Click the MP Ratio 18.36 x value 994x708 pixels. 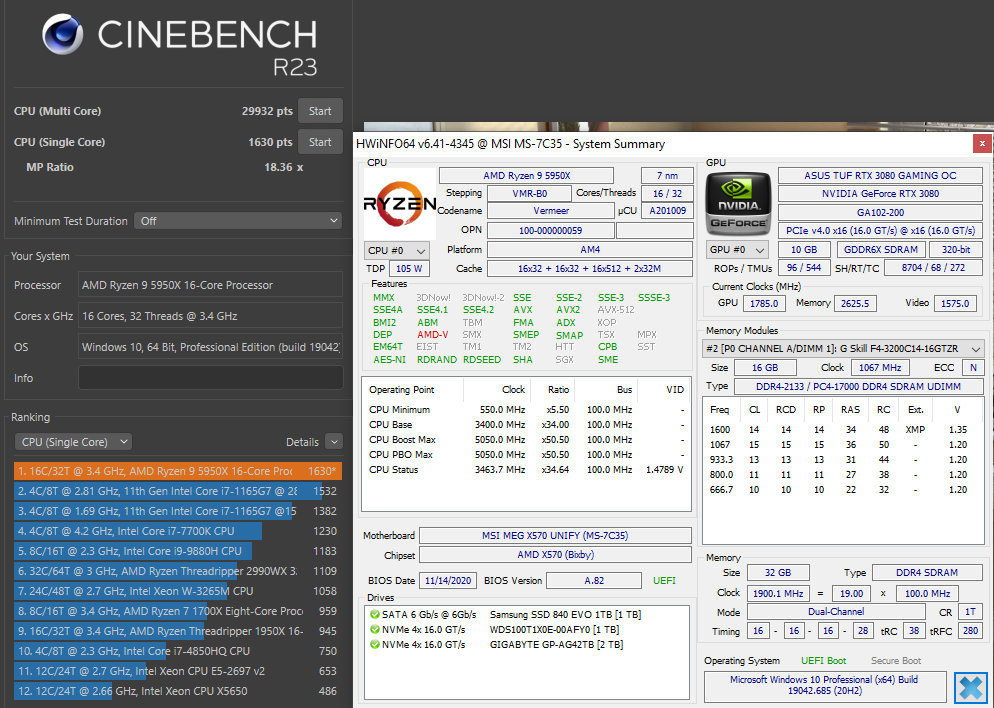283,167
